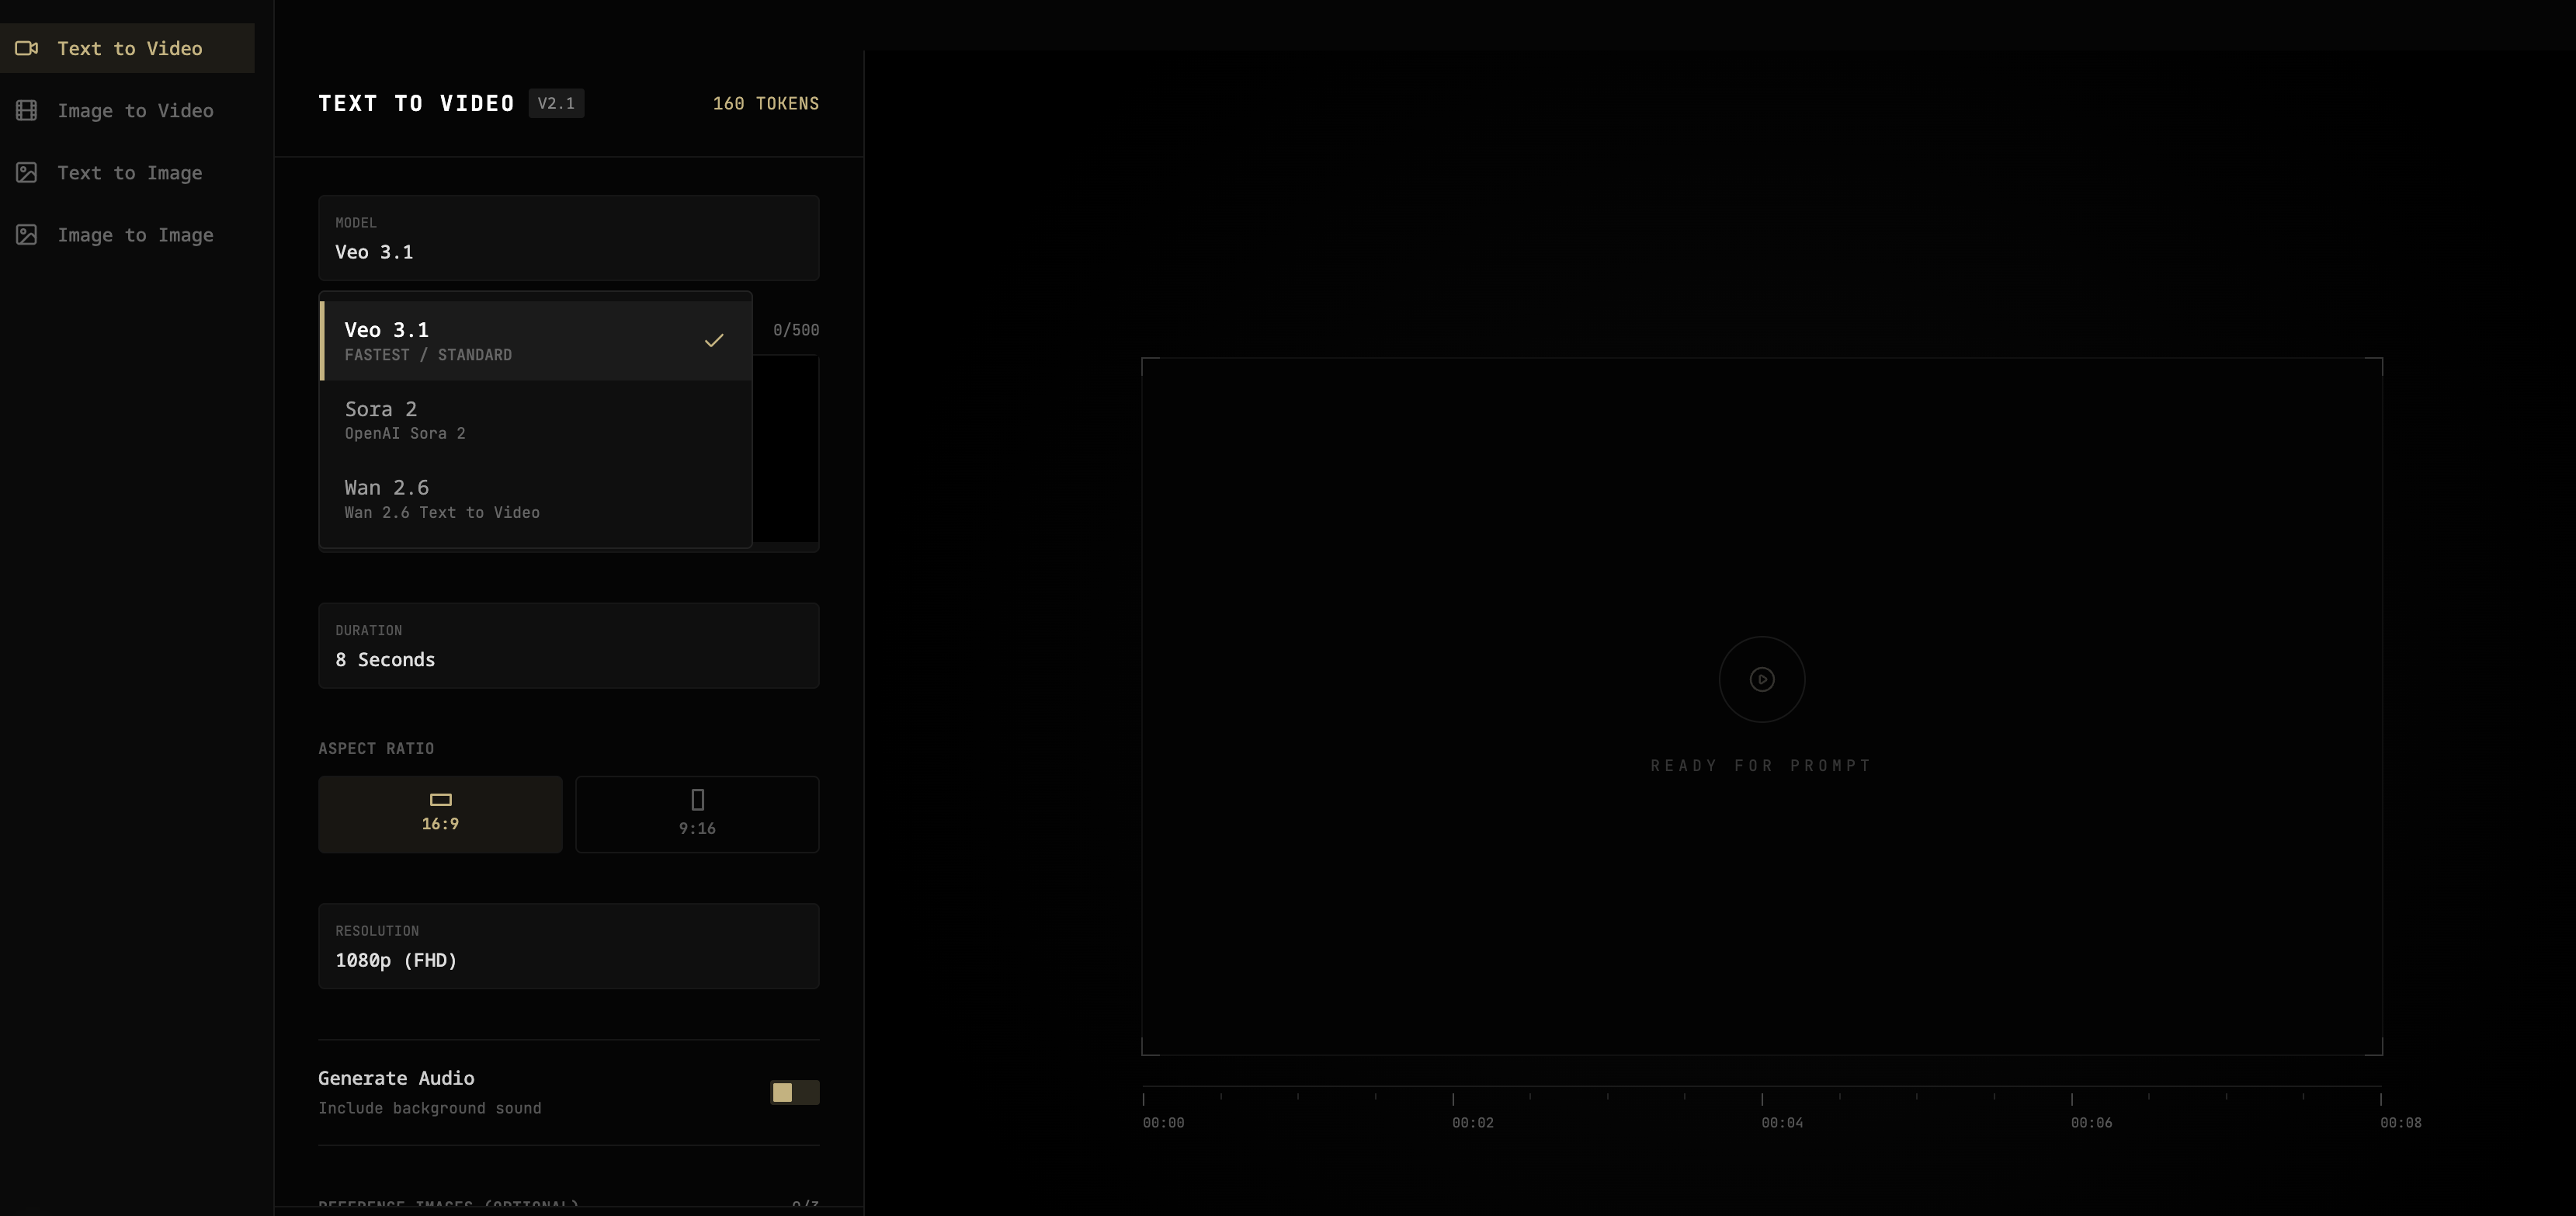Click the landscape 16:9 rectangle icon

(440, 799)
